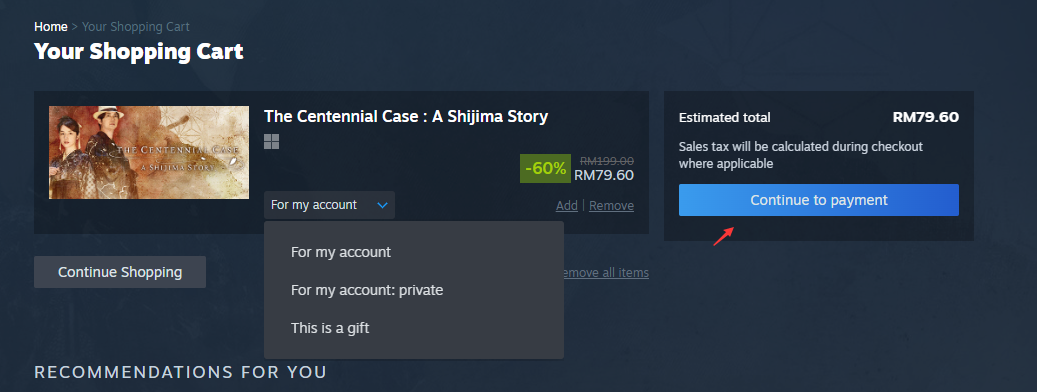Viewport: 1037px width, 392px height.
Task: Click the Continue Shopping button
Action: 120,272
